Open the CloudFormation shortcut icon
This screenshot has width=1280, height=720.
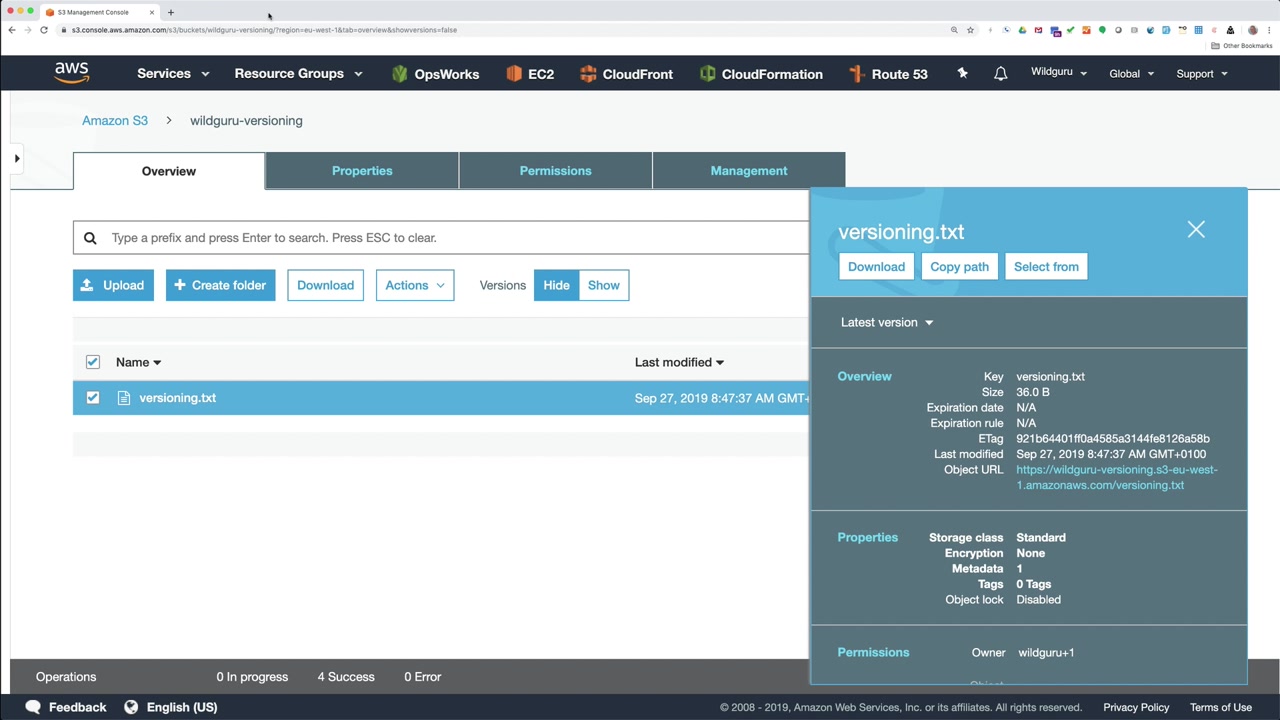[x=708, y=74]
